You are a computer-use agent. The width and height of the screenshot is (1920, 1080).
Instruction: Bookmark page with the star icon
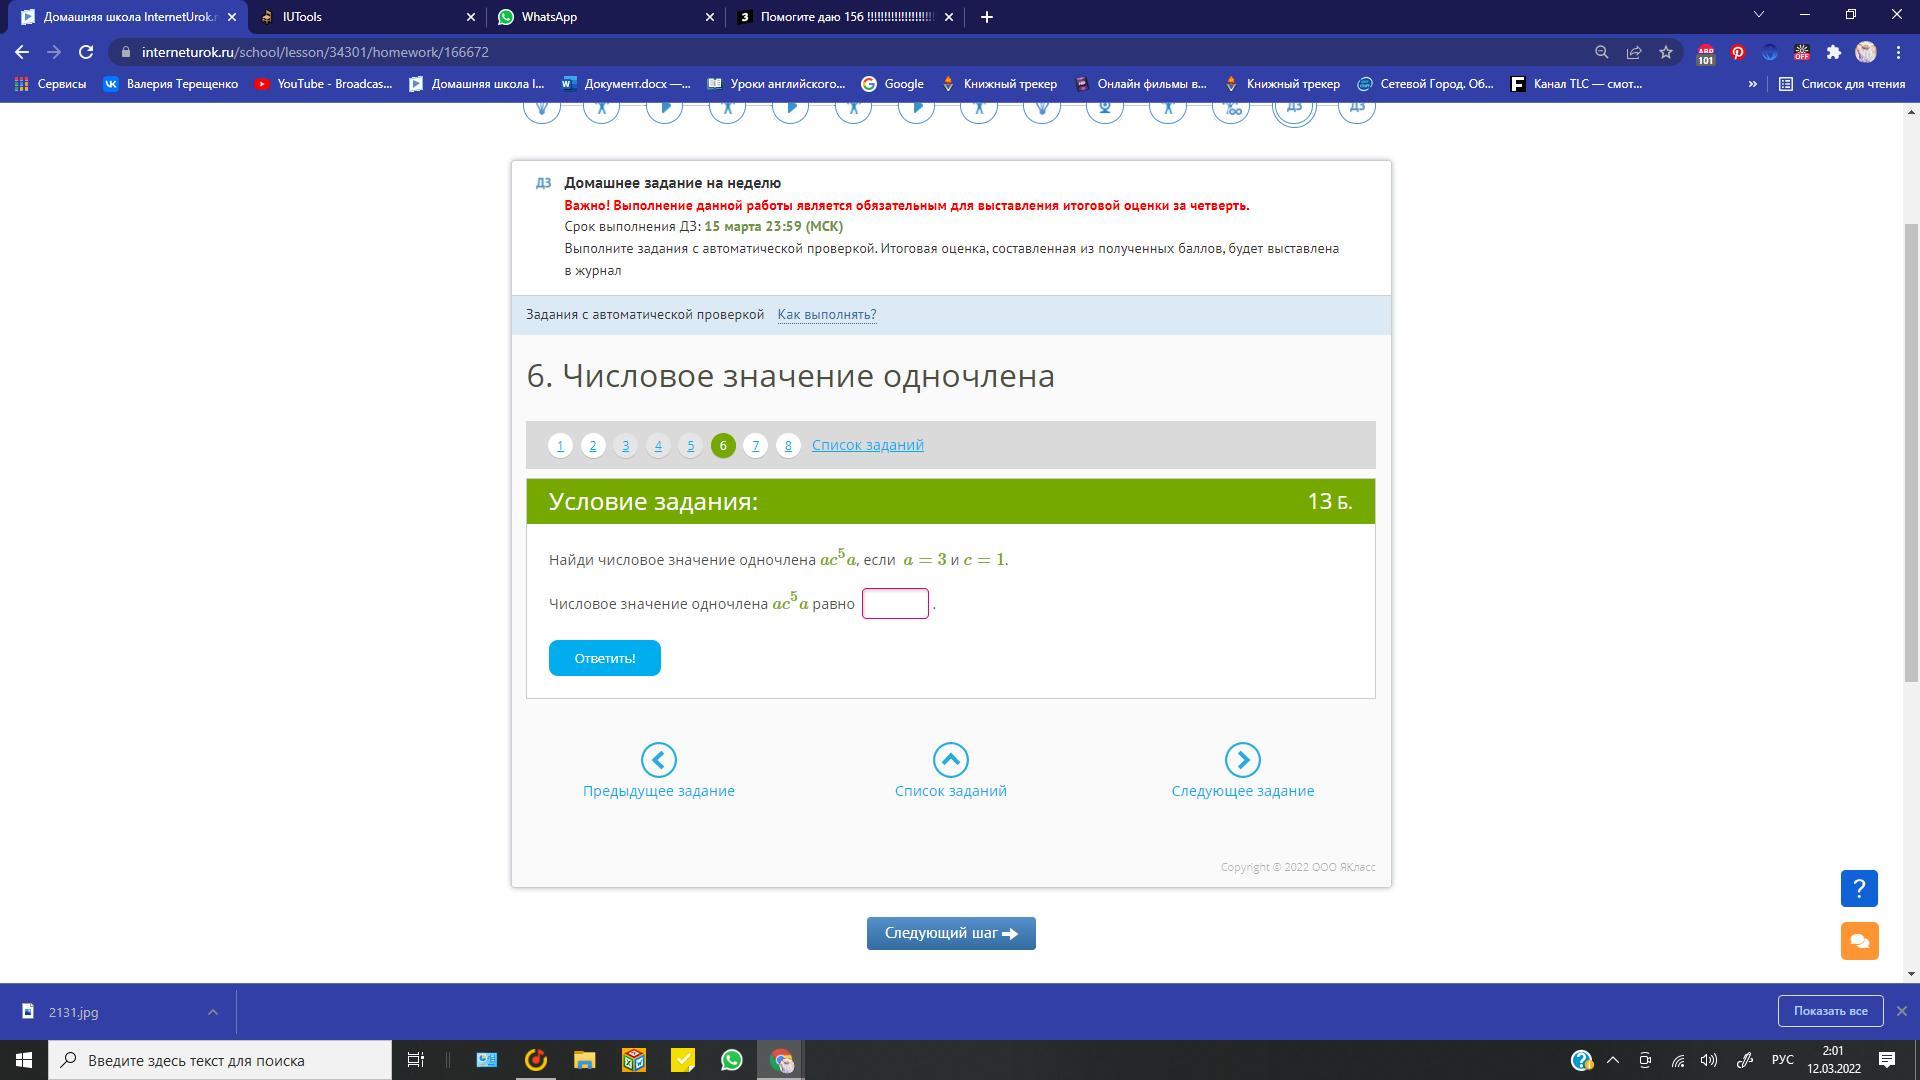(x=1666, y=52)
